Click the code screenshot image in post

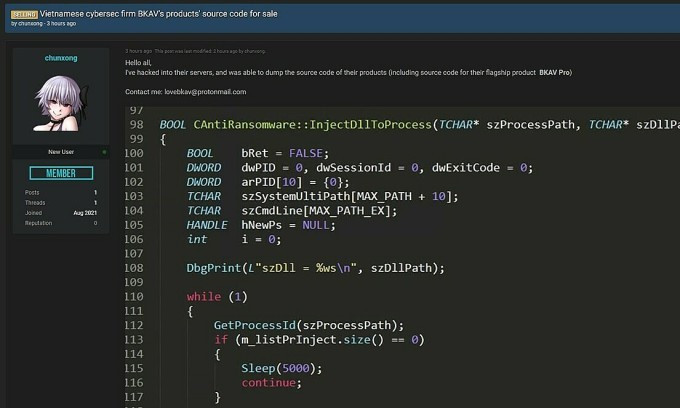(402, 257)
